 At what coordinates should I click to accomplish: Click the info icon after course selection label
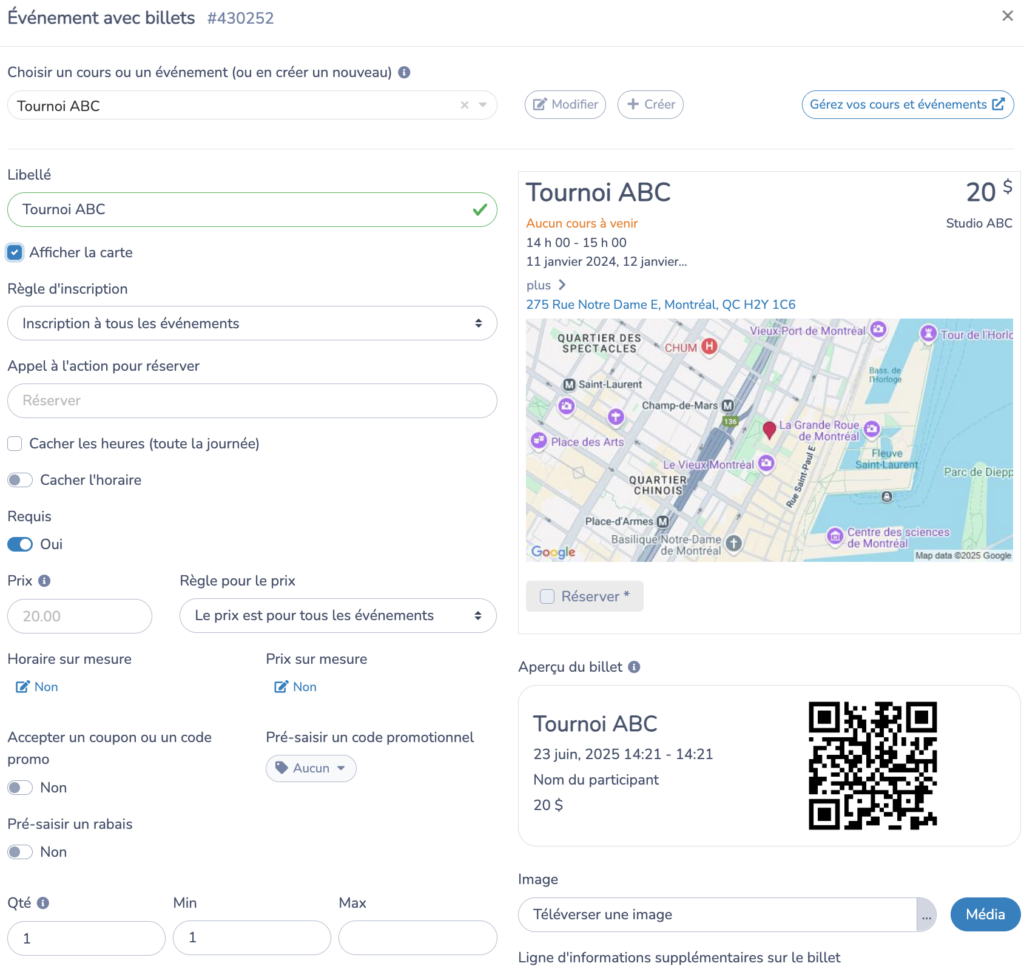404,73
